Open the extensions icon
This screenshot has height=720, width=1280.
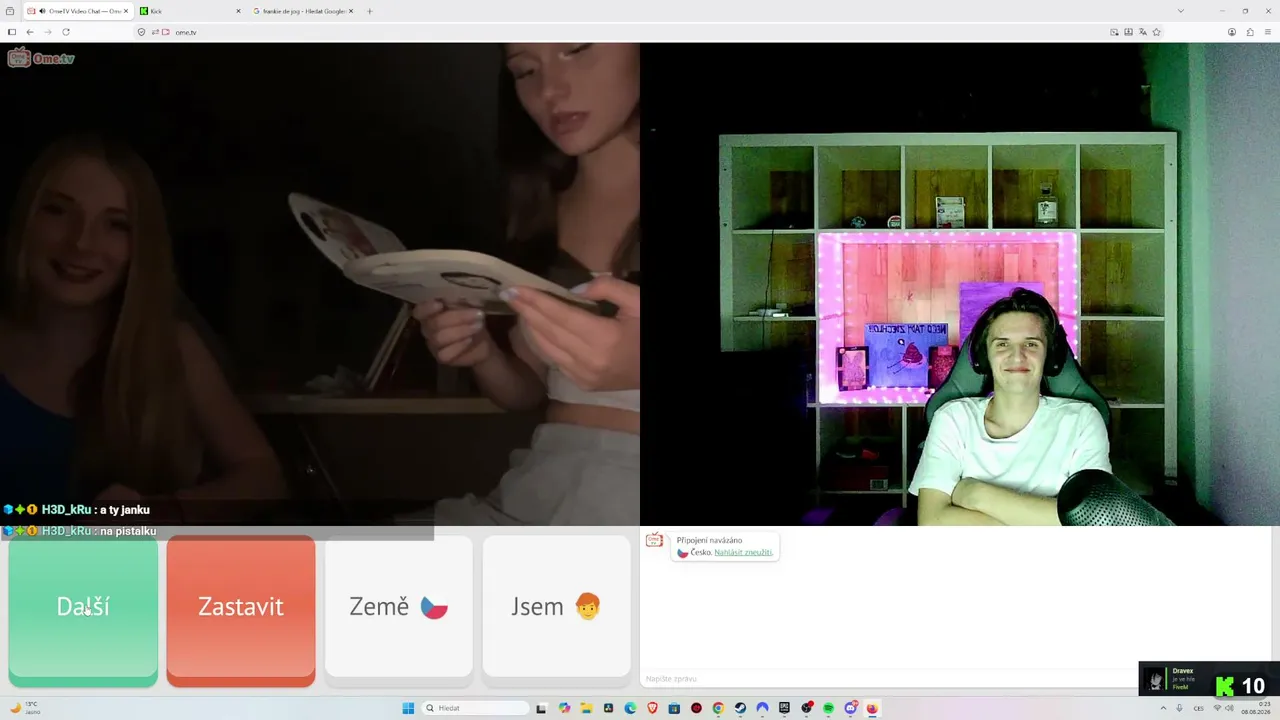pyautogui.click(x=1250, y=32)
